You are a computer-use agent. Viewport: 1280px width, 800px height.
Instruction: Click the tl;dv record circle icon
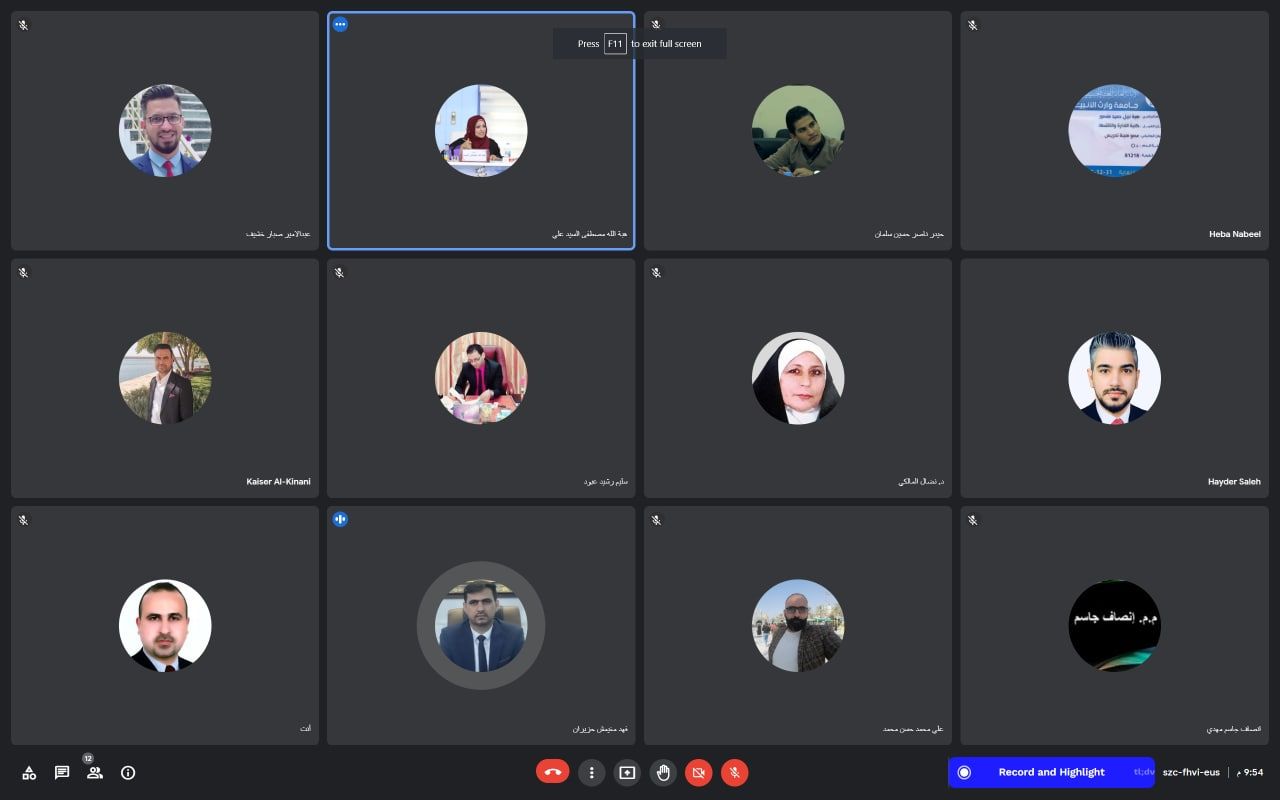tap(964, 772)
